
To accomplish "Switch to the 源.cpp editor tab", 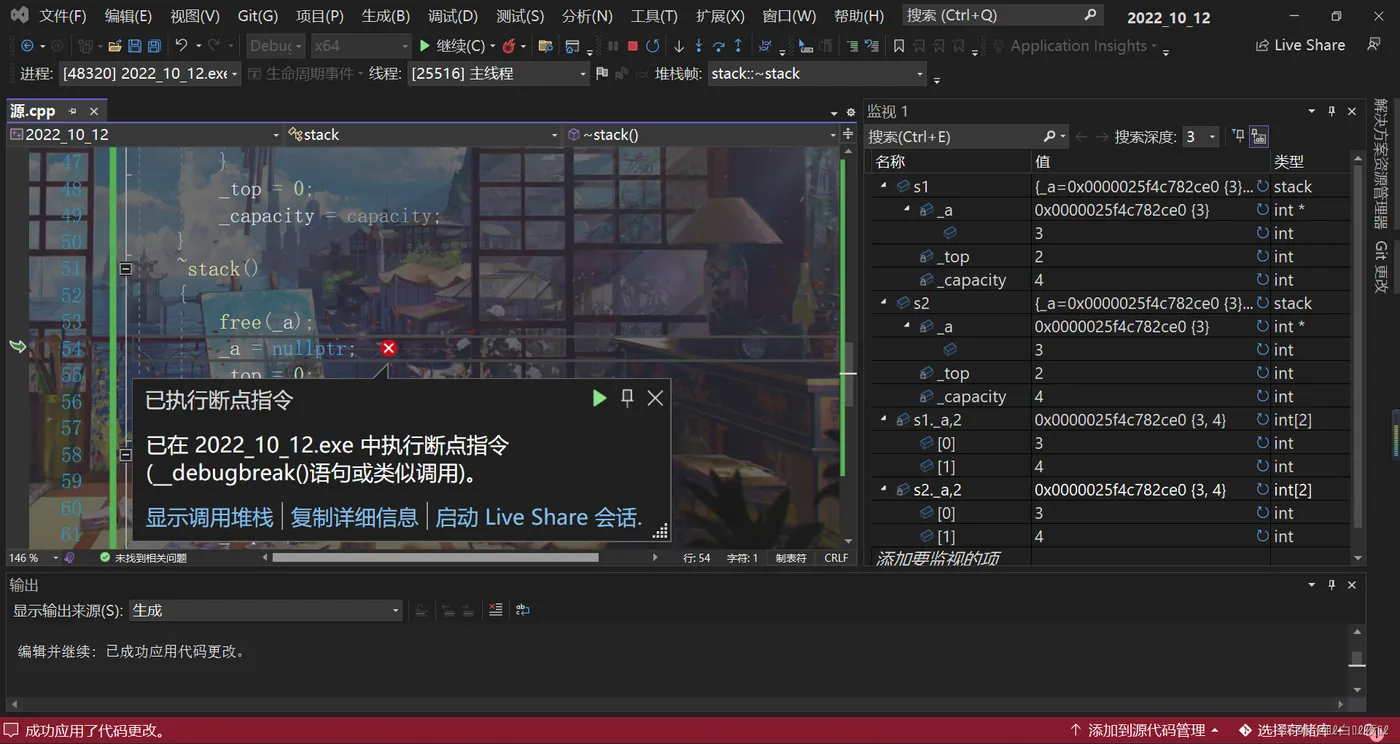I will pos(33,111).
